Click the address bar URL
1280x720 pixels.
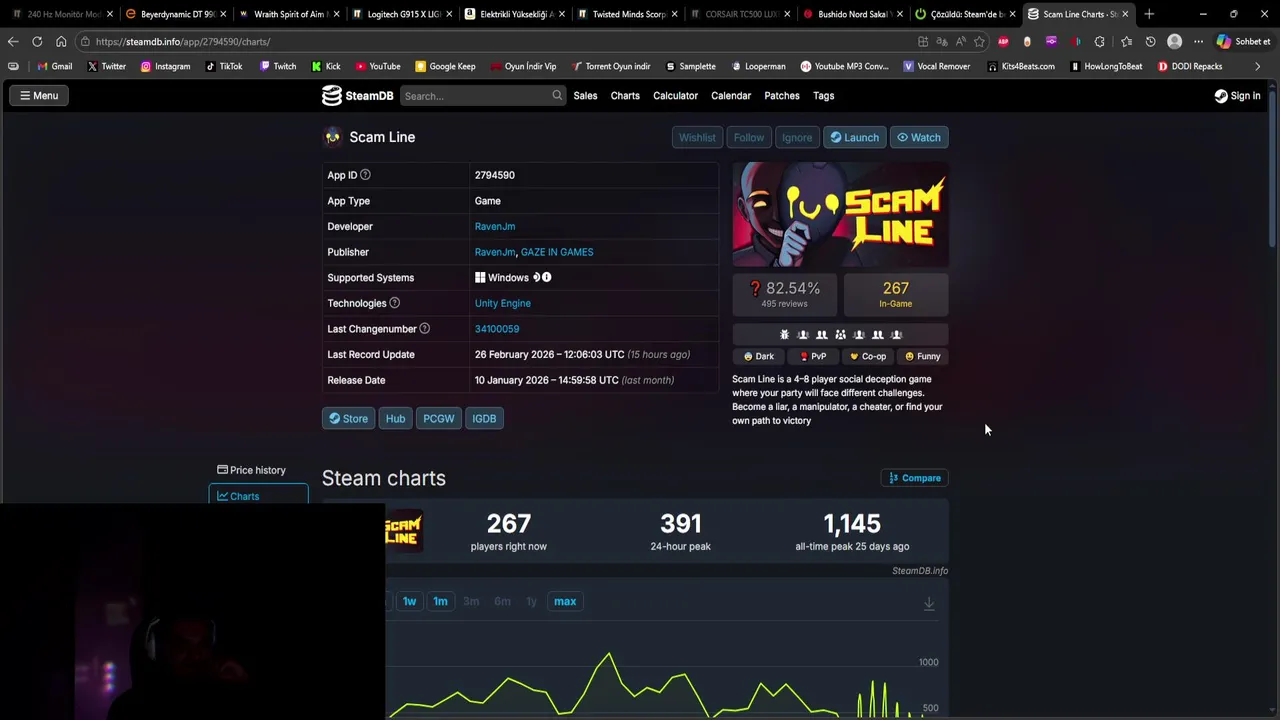(x=183, y=42)
